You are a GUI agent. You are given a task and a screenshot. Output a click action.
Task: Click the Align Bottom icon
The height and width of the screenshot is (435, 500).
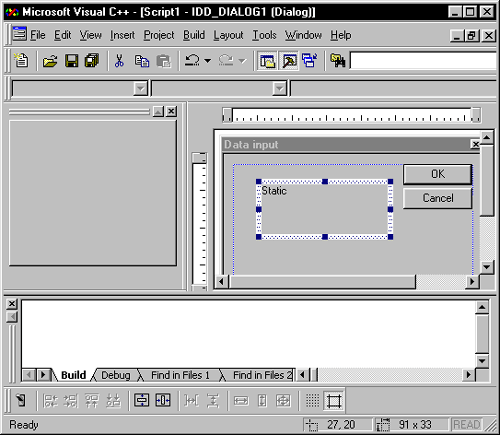coord(113,401)
